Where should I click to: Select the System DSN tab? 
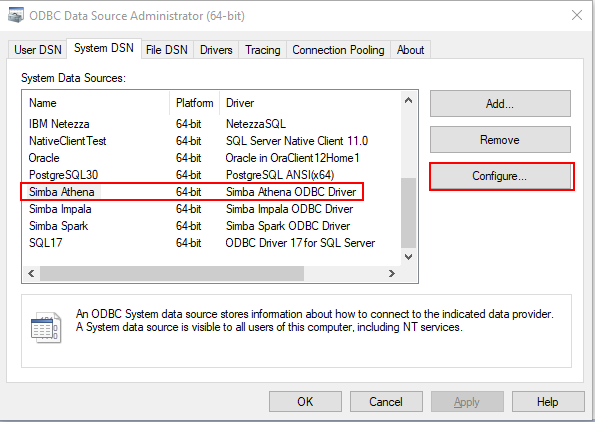coord(104,48)
